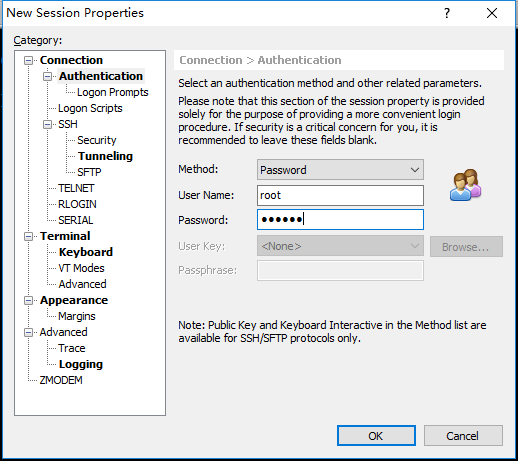Screen dimensions: 518x461
Task: Open the Logging category
Action: pos(81,364)
